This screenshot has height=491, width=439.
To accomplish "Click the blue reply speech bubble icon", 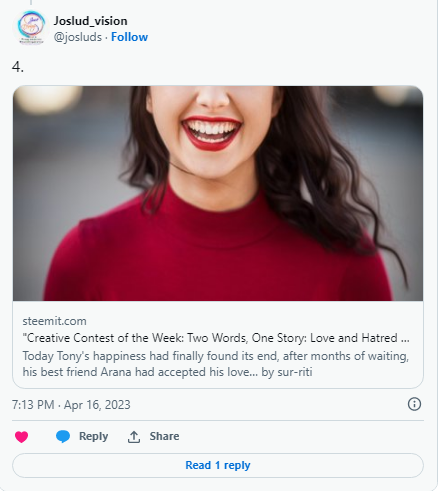I will click(63, 436).
